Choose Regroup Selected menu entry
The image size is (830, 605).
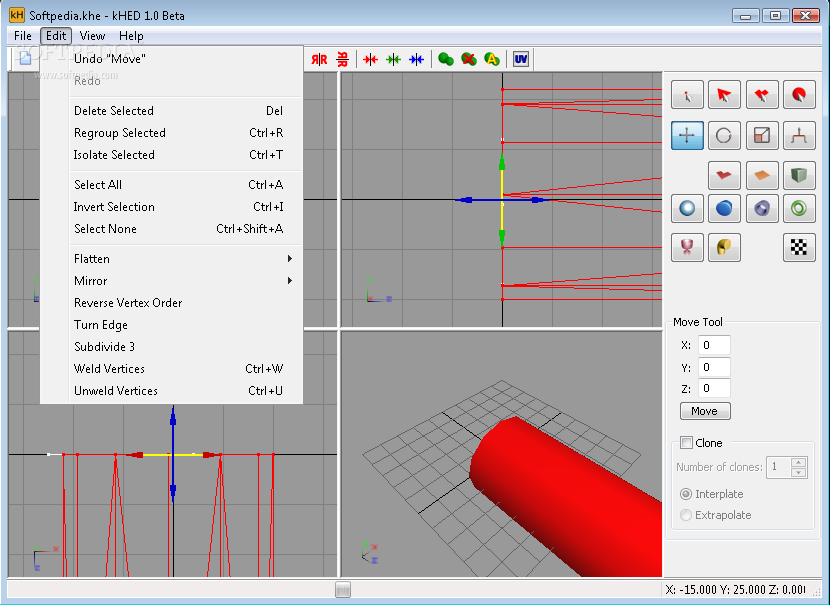[x=183, y=133]
